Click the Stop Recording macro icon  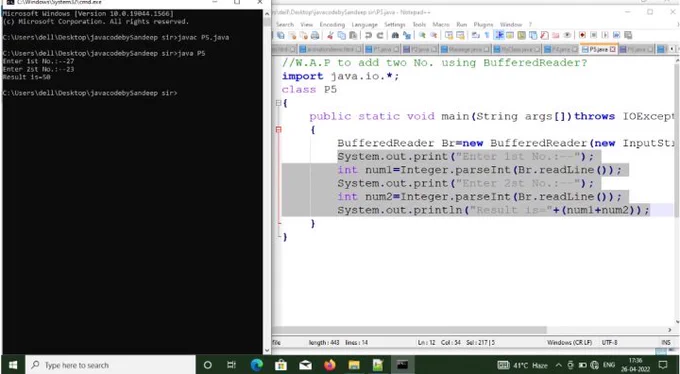coord(594,35)
